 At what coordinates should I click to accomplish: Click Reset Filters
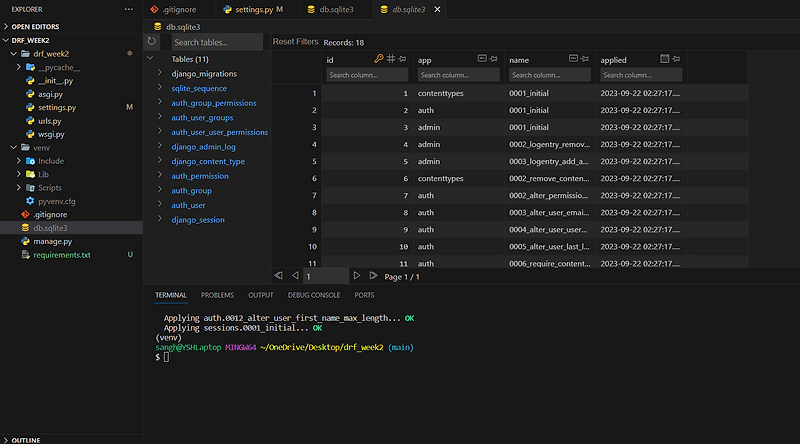[x=295, y=42]
